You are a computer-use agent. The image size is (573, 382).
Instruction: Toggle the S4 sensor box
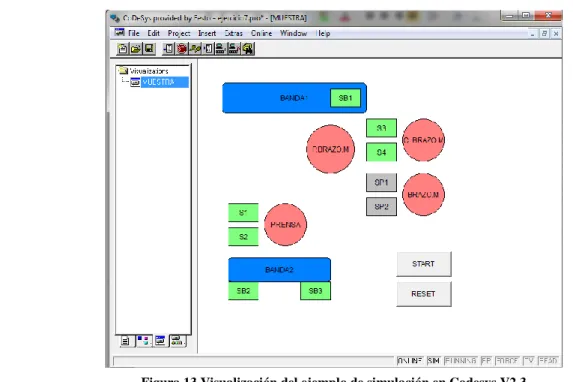(381, 152)
